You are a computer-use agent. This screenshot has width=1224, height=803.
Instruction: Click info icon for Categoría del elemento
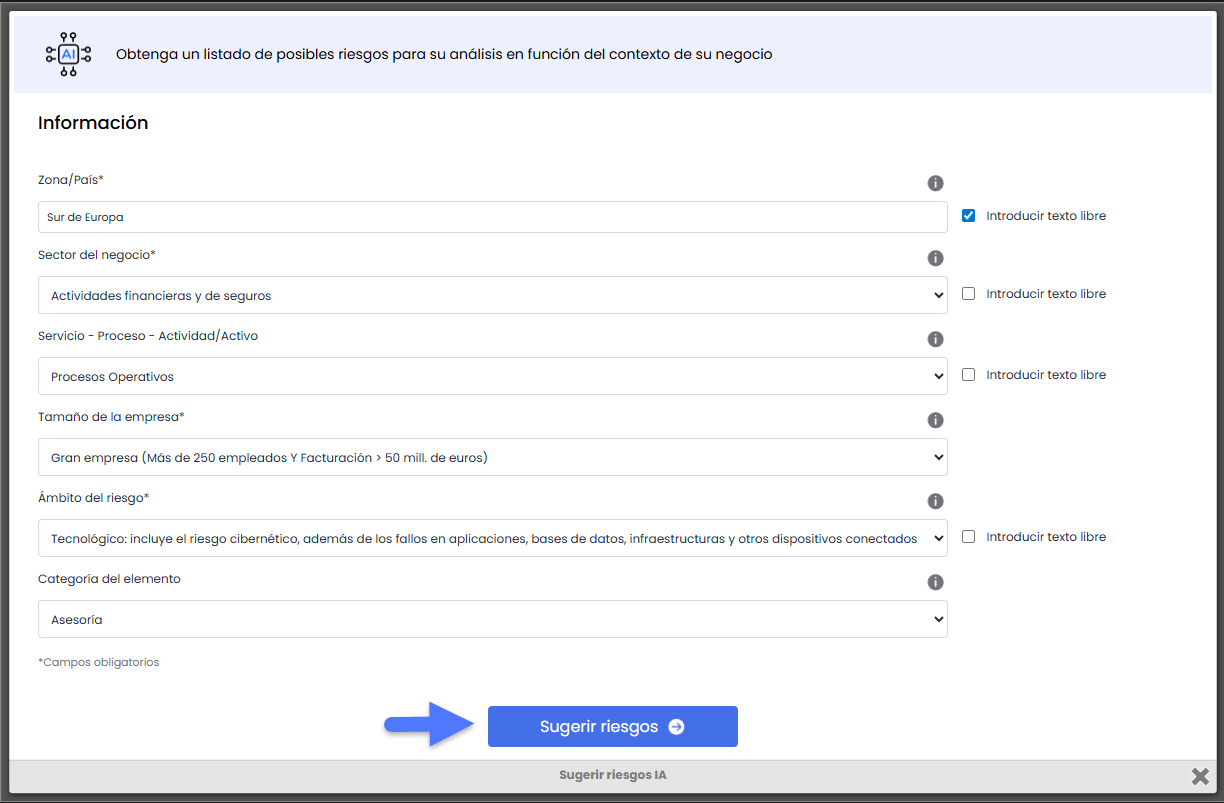click(x=935, y=582)
